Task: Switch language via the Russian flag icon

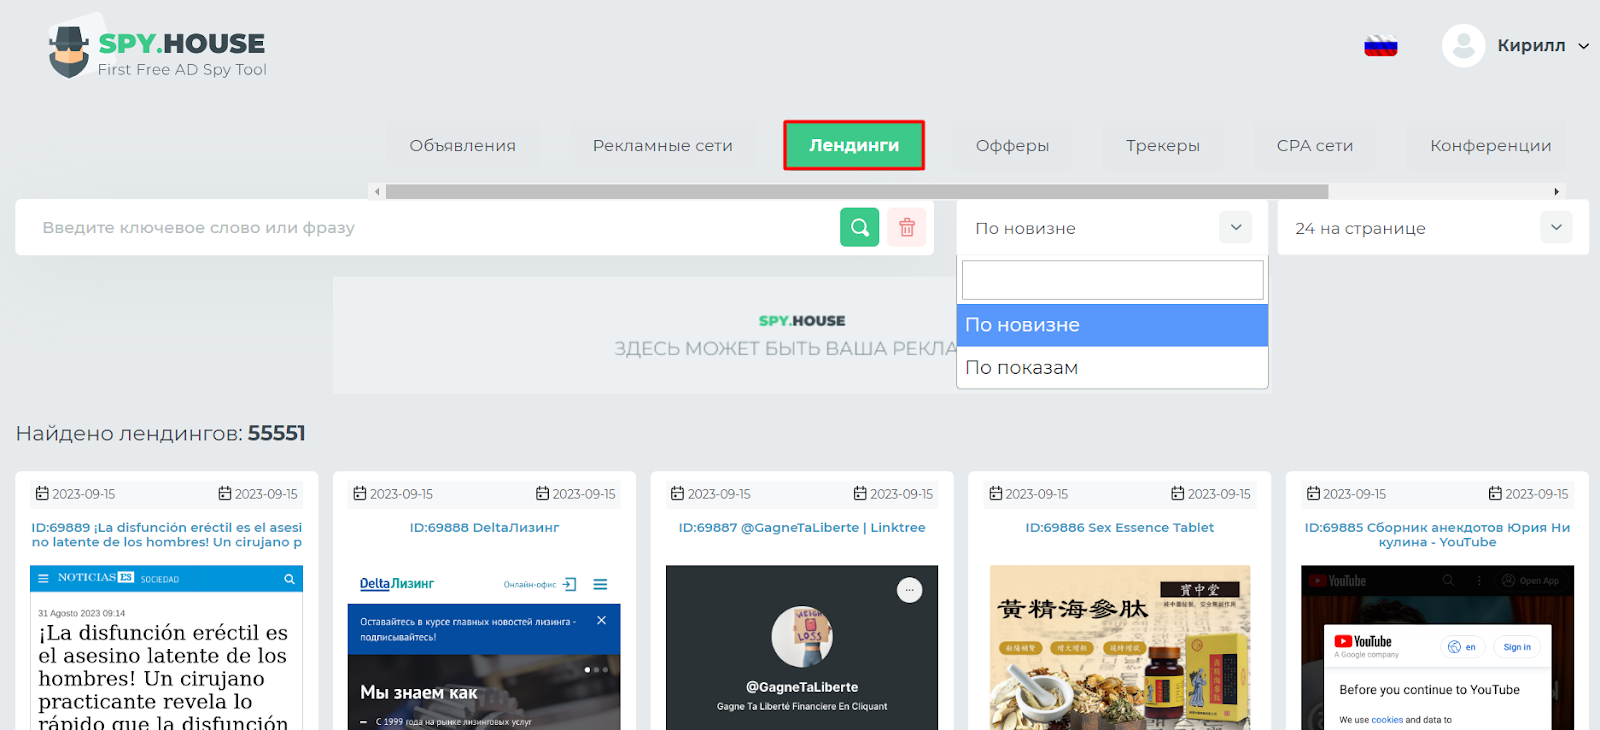Action: tap(1381, 45)
